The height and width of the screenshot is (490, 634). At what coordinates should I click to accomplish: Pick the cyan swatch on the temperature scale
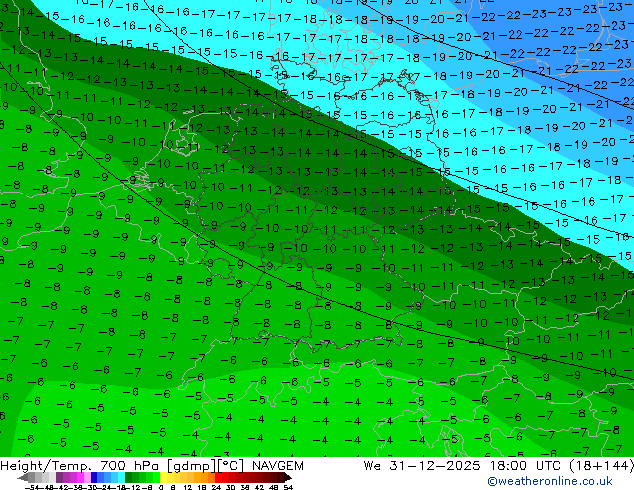[x=121, y=477]
